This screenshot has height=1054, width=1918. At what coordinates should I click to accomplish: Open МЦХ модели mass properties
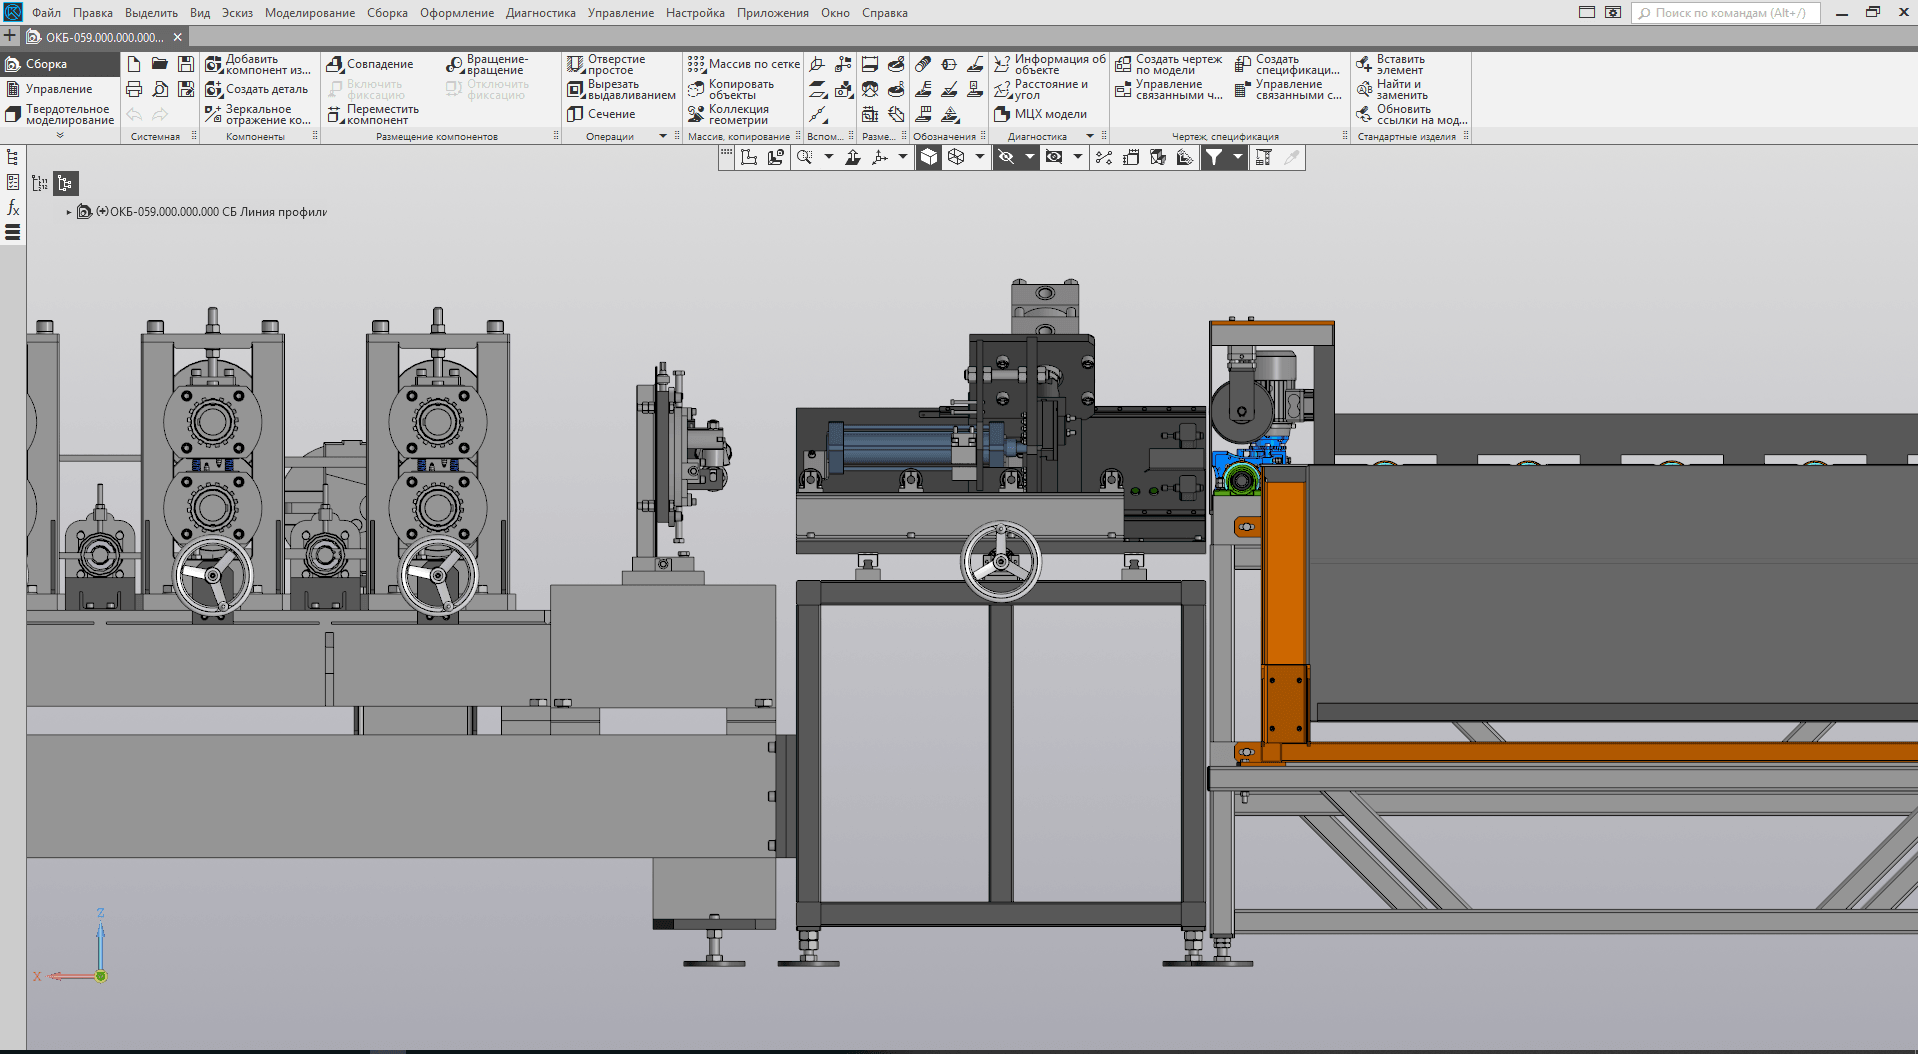pos(1041,114)
